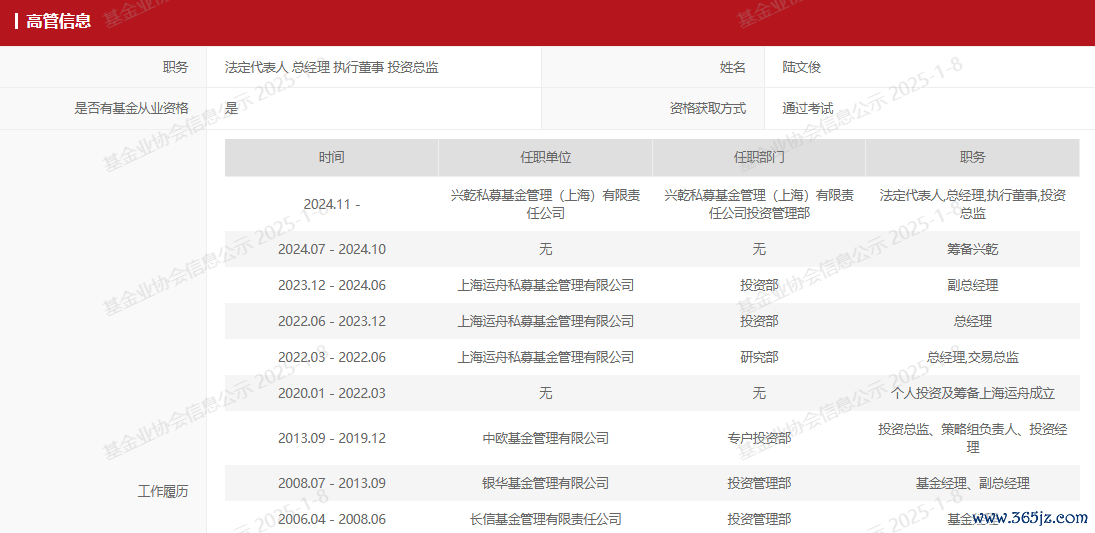Click the 通过考试 value

807,108
